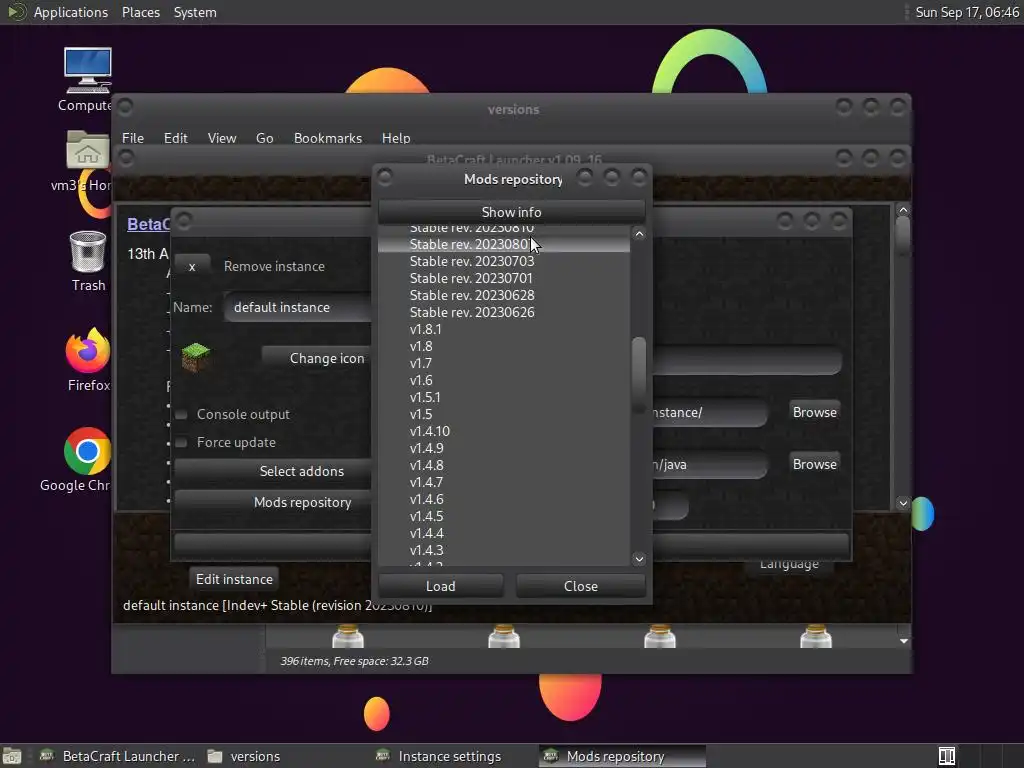Select v1.8.1 in the mods list

click(x=504, y=329)
